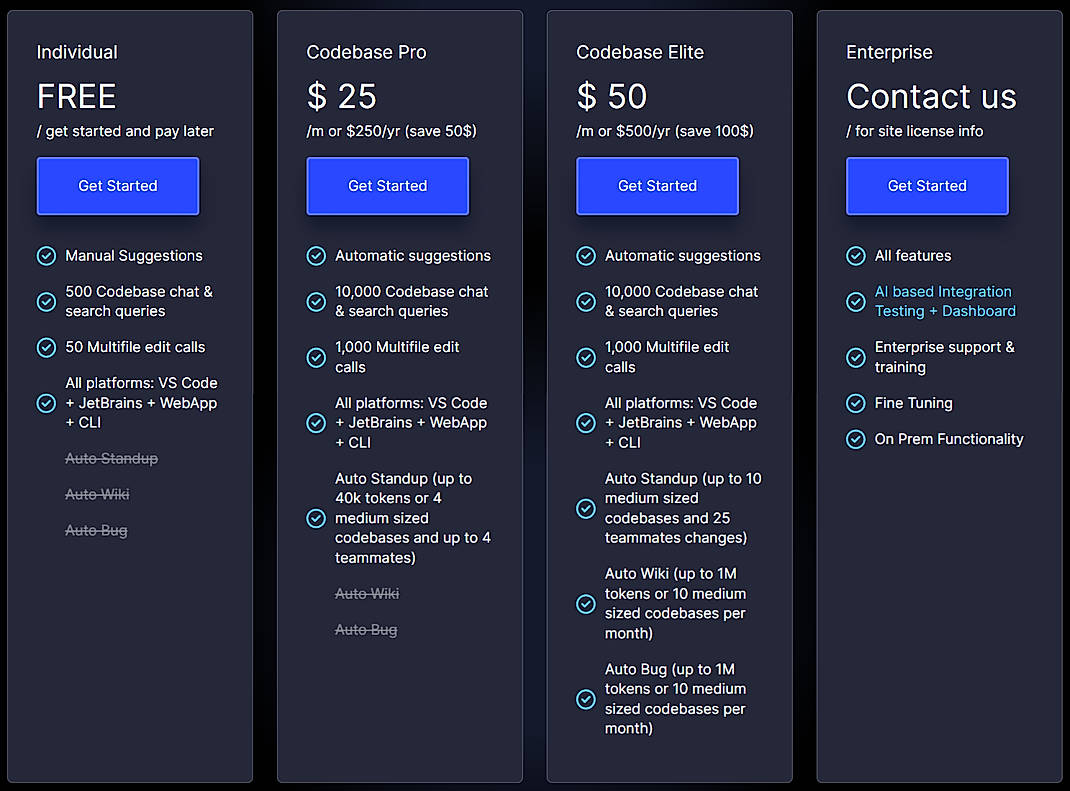Select the checkmark beside Fine Tuning
This screenshot has height=791, width=1070.
point(856,403)
